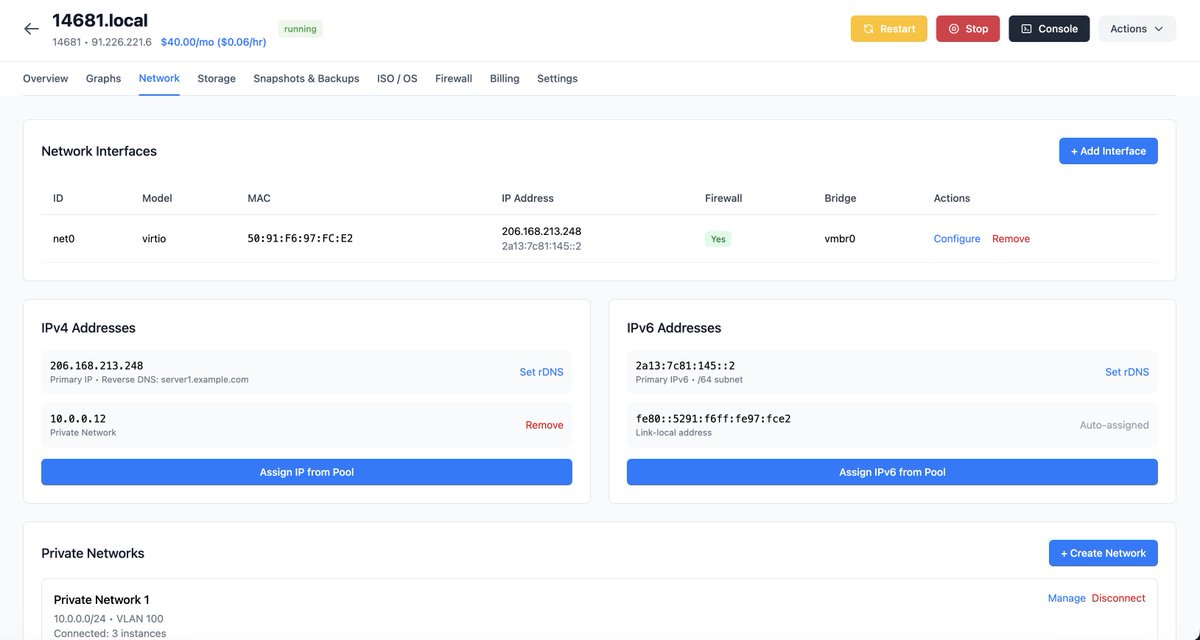Screen dimensions: 1200x640
Task: Click the $40.00/mo price text
Action: click(213, 43)
